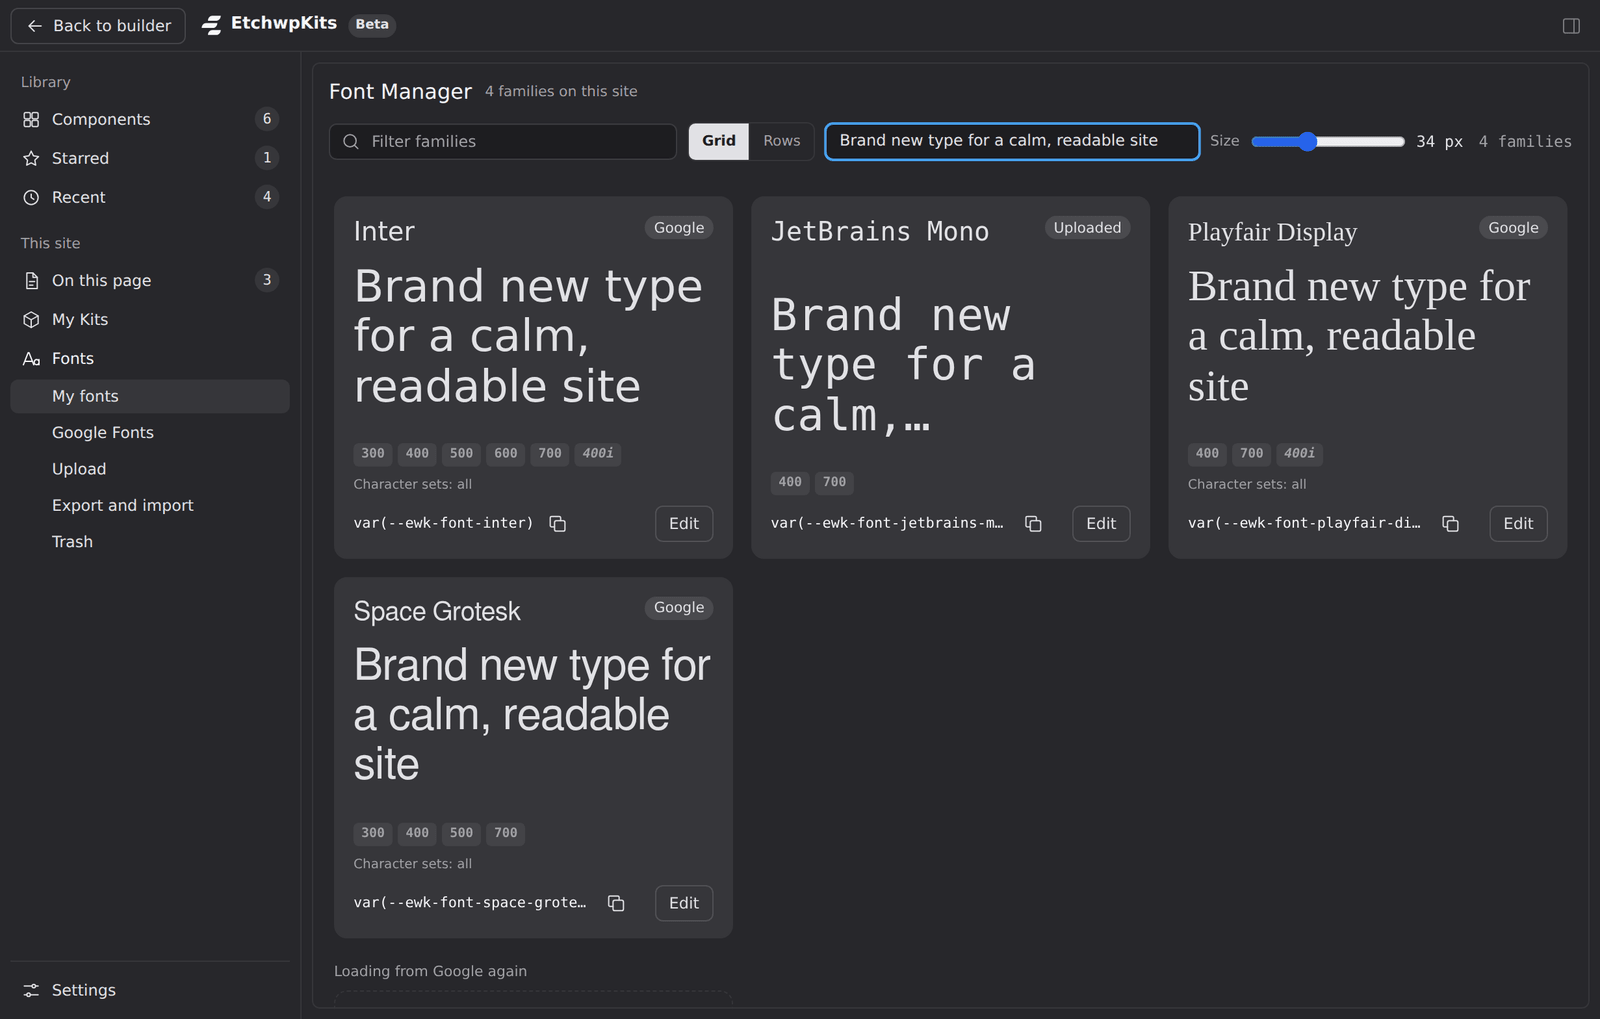Focus the Filter families search field

point(503,142)
